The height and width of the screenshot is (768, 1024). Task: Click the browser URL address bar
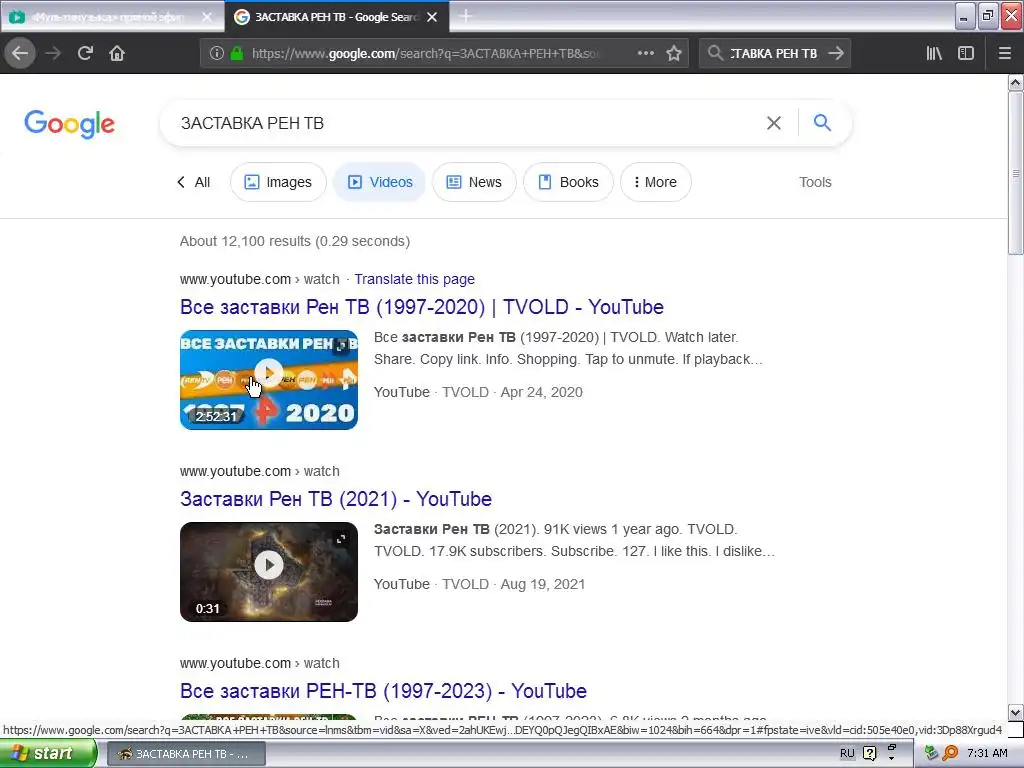424,54
